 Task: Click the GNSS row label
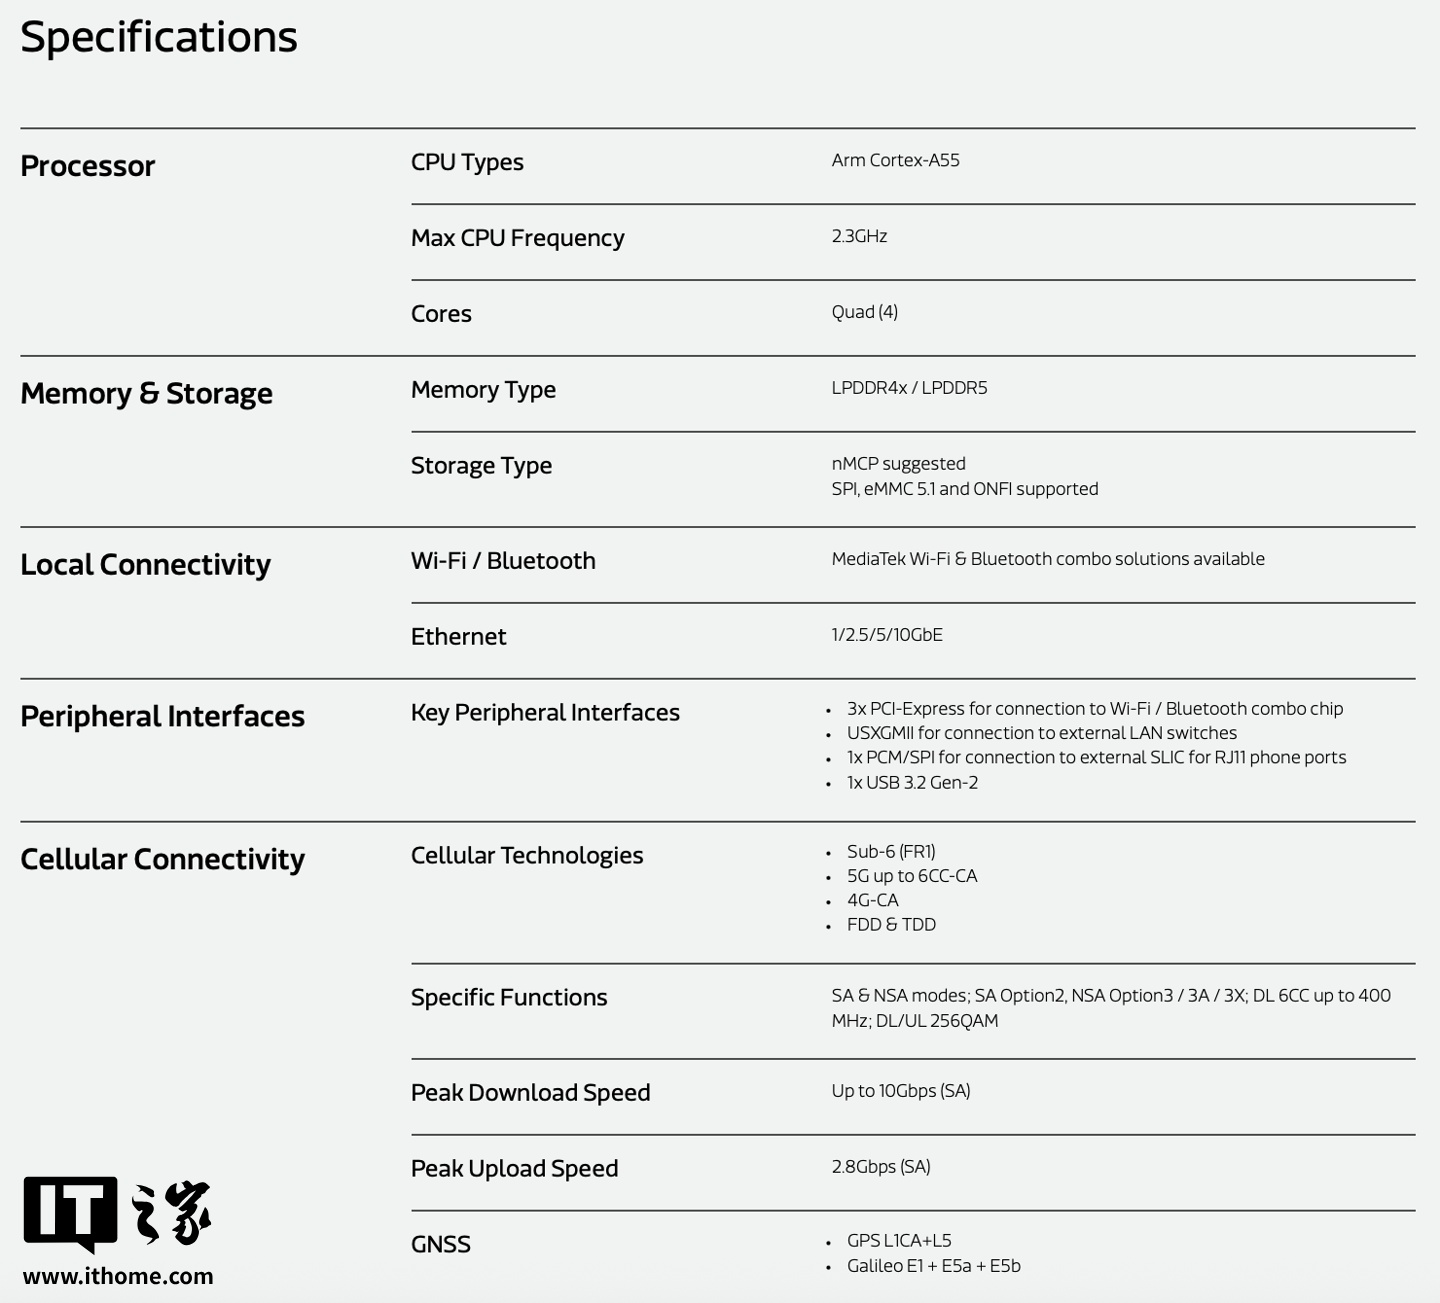click(440, 1245)
